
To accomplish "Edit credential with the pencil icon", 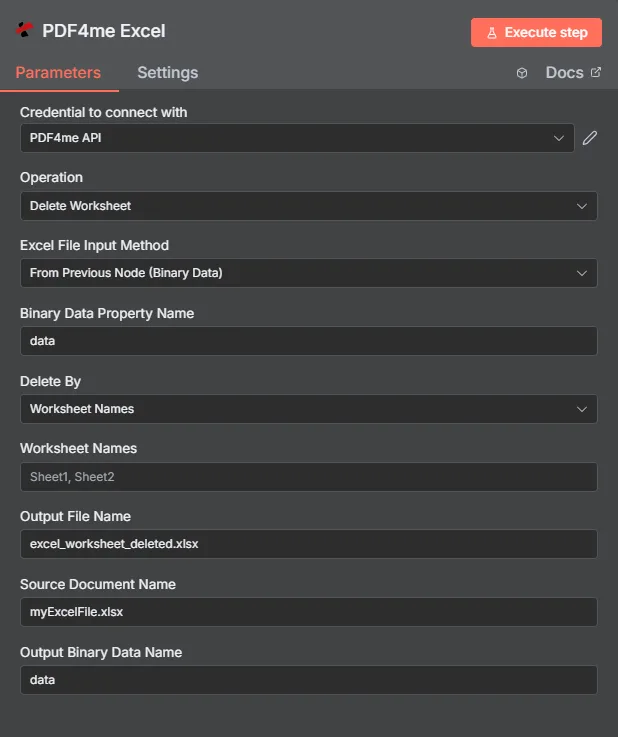I will pos(590,138).
